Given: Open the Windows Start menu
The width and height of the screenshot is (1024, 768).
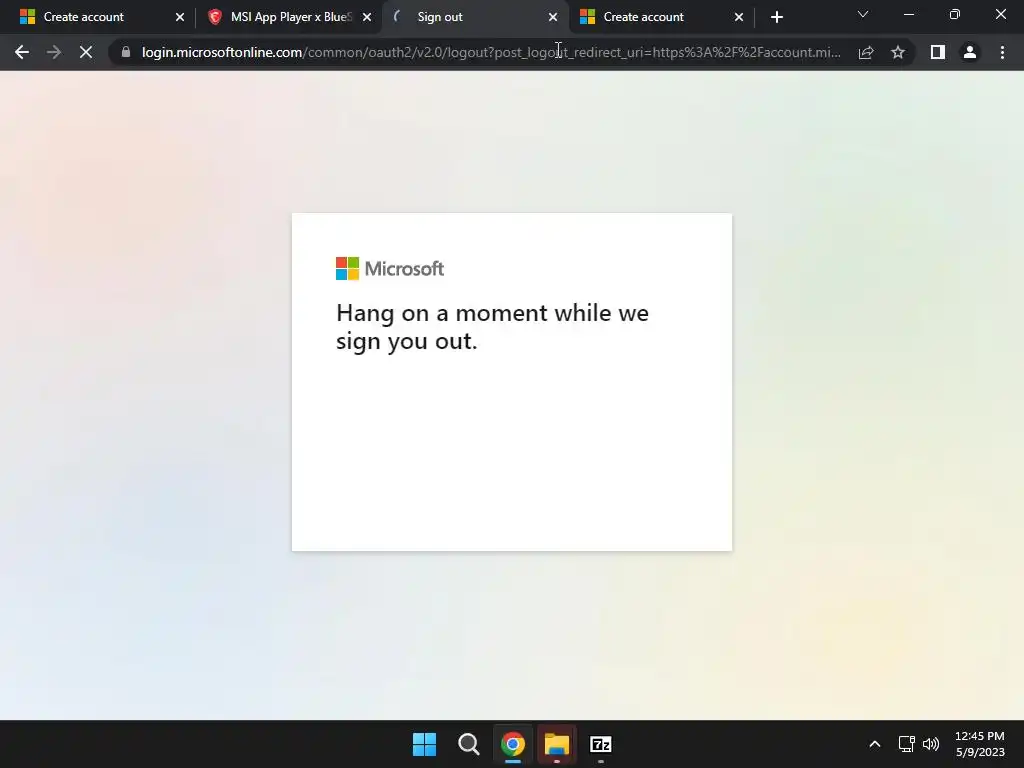Looking at the screenshot, I should 424,744.
